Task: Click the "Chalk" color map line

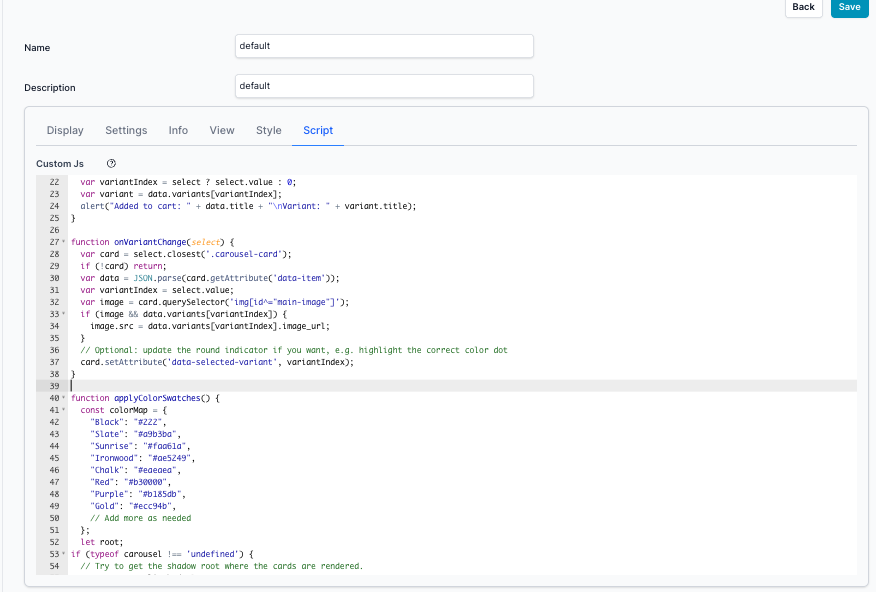Action: point(135,470)
